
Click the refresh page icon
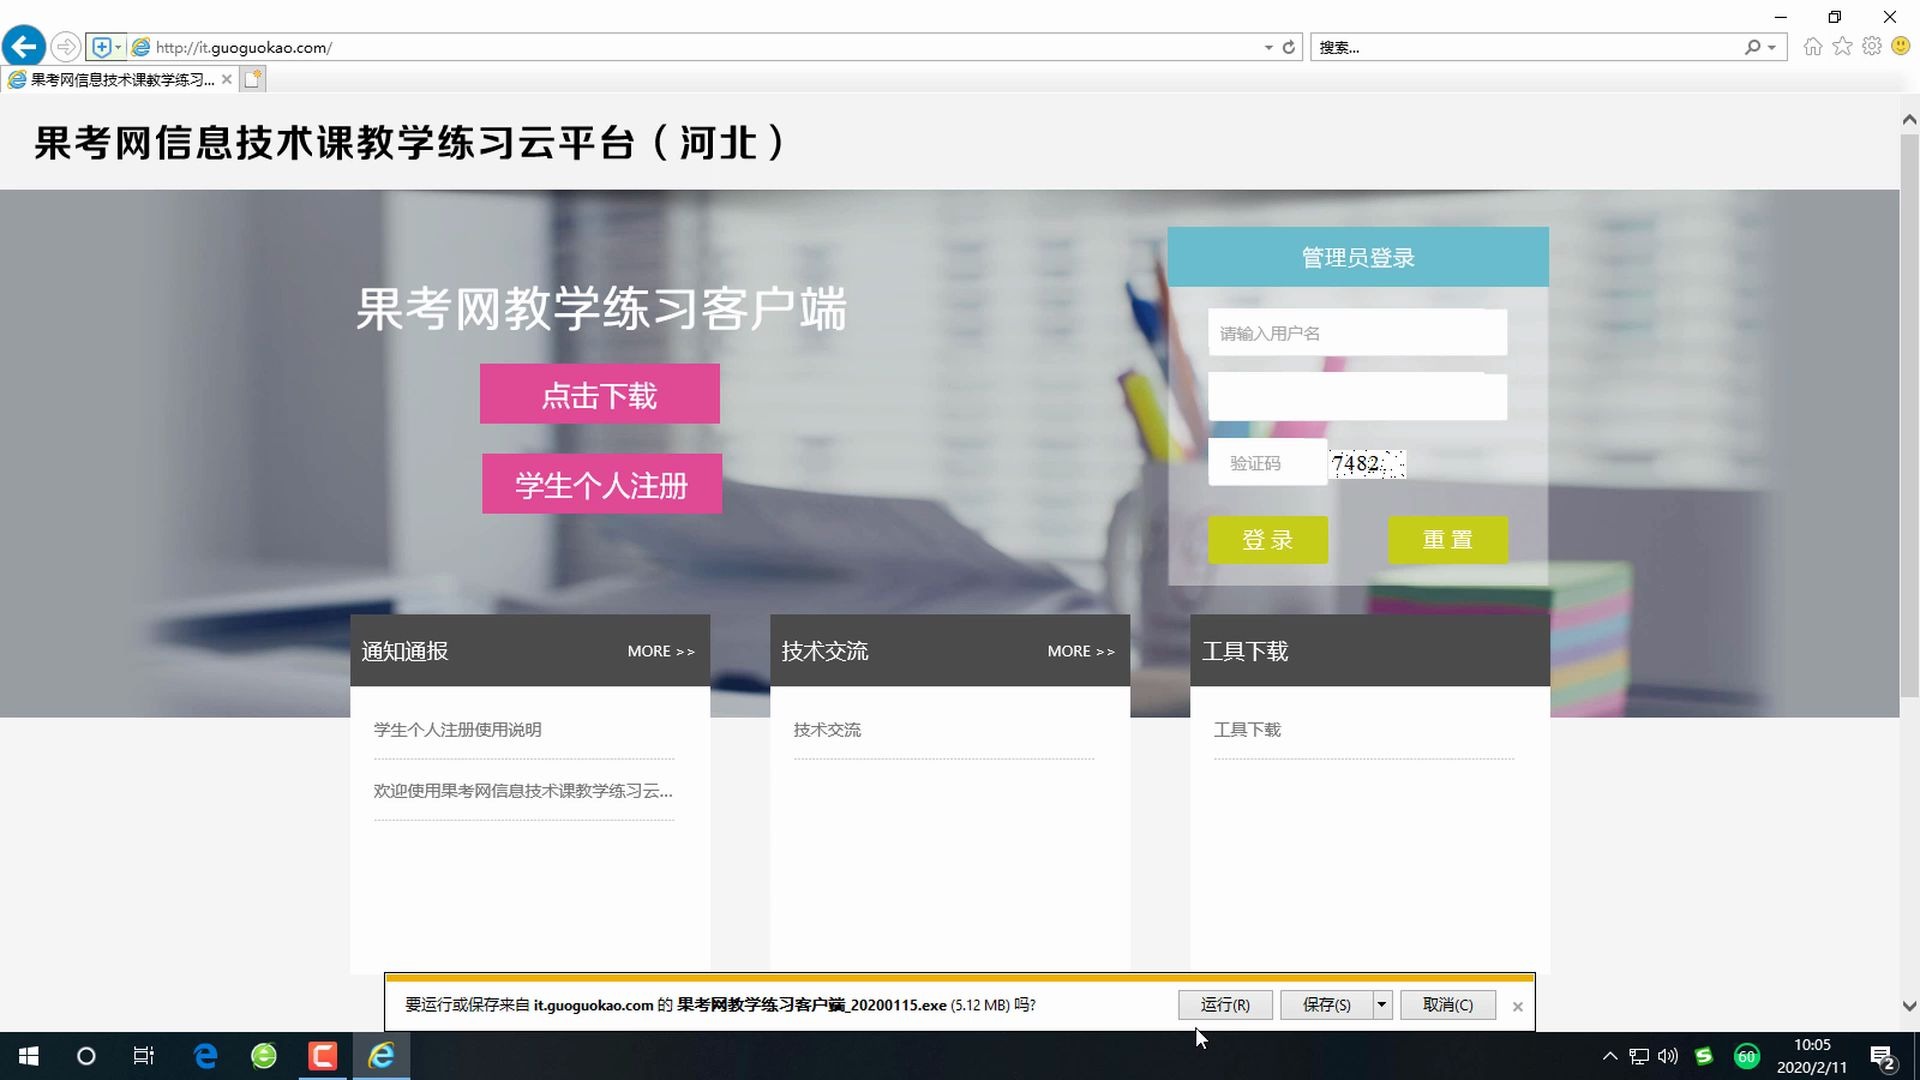pos(1288,47)
